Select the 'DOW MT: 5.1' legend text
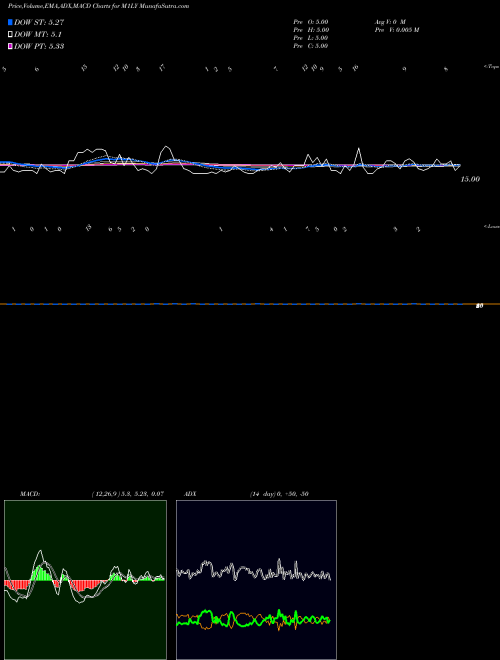The image size is (500, 660). (x=38, y=34)
